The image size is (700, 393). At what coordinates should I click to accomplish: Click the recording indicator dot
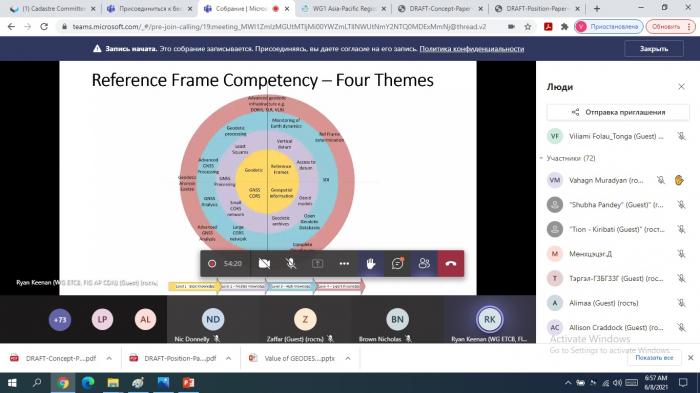point(212,264)
